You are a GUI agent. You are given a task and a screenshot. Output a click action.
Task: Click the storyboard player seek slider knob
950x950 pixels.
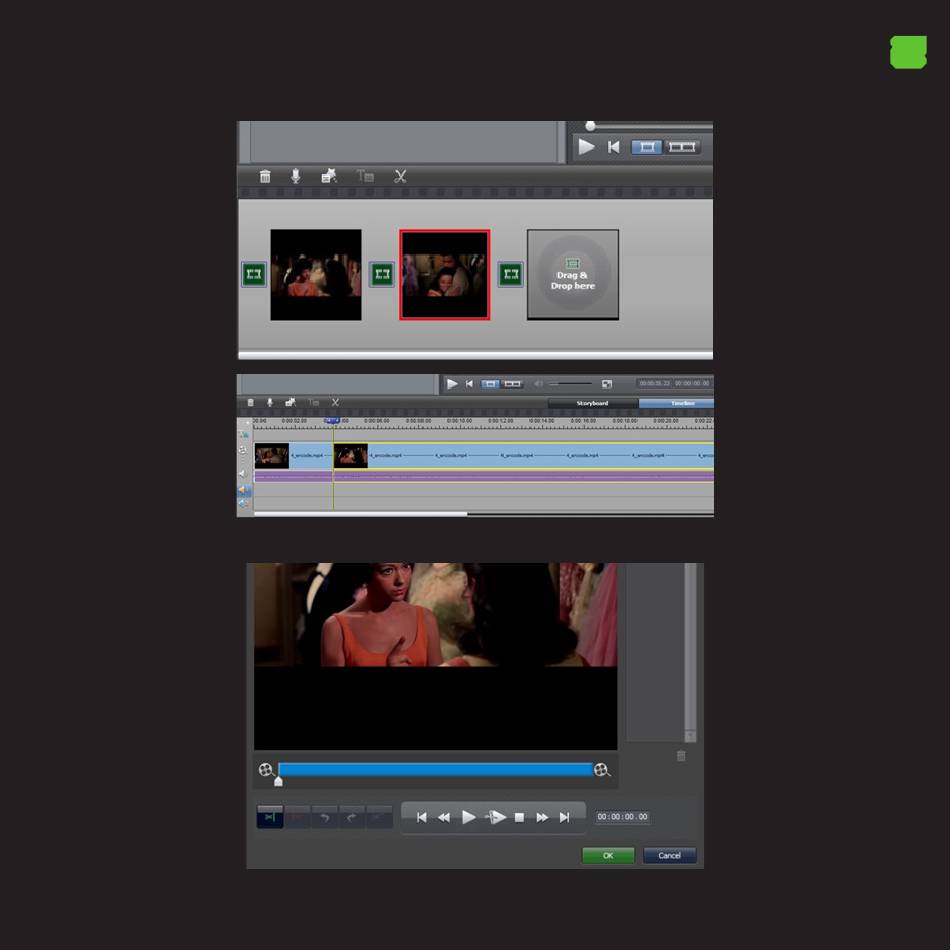click(590, 126)
